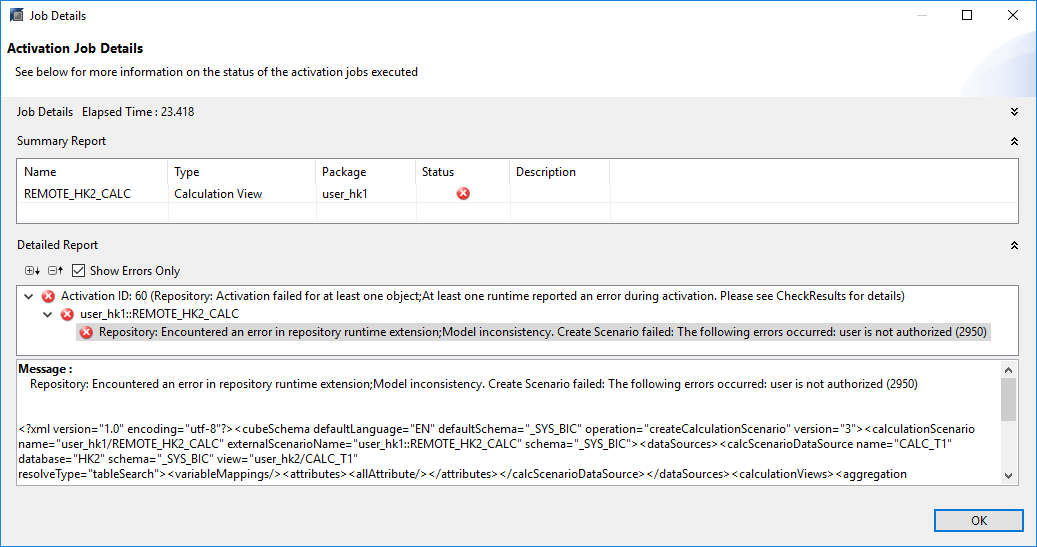Maximize the Job Details window
The height and width of the screenshot is (547, 1037).
click(x=967, y=15)
